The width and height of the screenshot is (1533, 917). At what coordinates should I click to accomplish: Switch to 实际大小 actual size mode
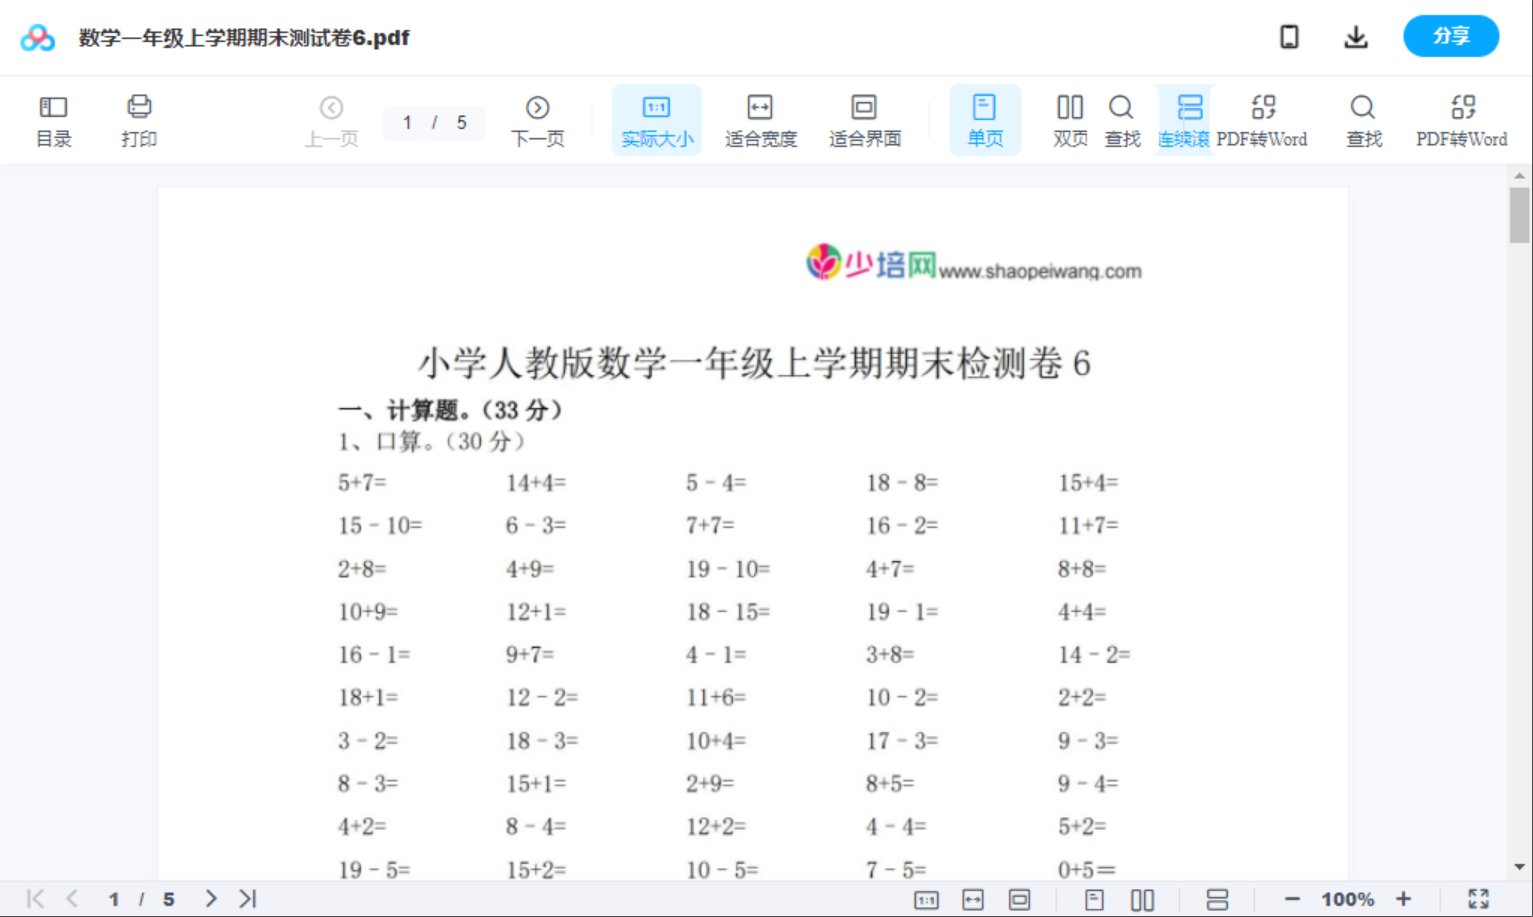(x=656, y=119)
